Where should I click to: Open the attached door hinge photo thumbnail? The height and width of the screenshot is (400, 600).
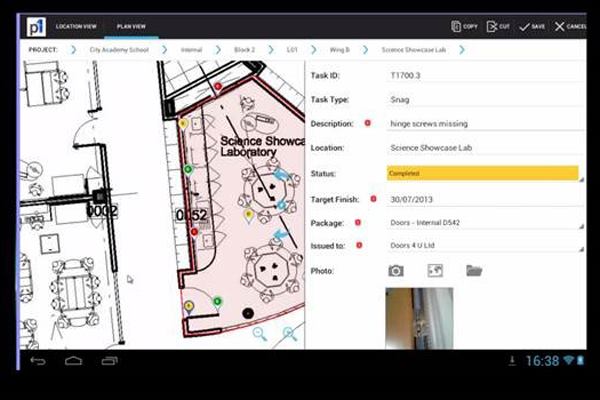[x=419, y=318]
